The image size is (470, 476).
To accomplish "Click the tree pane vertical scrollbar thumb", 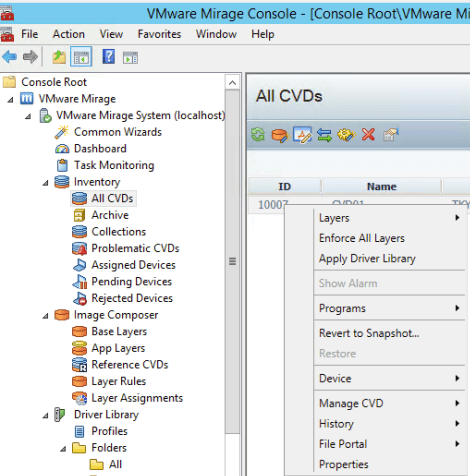I will 232,261.
